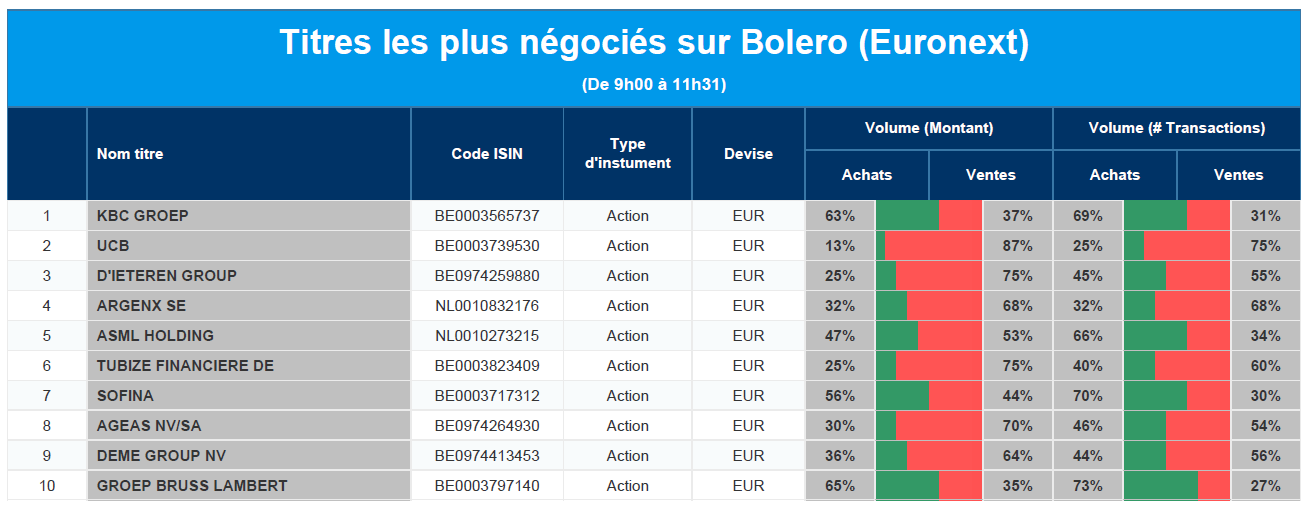The image size is (1312, 512).
Task: Click Ventes header under Volume (# Transactions)
Action: 1238,175
